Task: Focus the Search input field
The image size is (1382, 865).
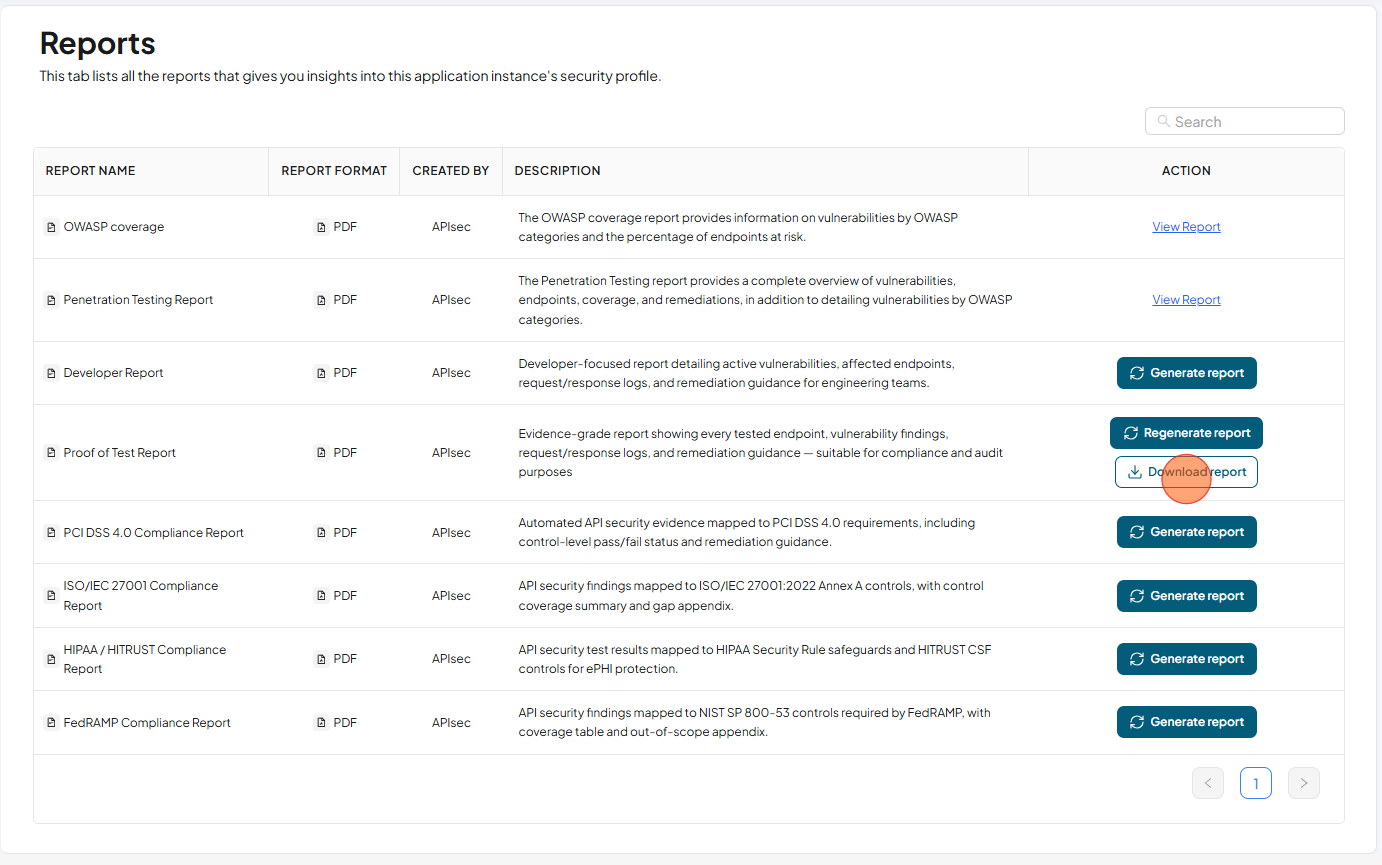Action: pos(1245,121)
